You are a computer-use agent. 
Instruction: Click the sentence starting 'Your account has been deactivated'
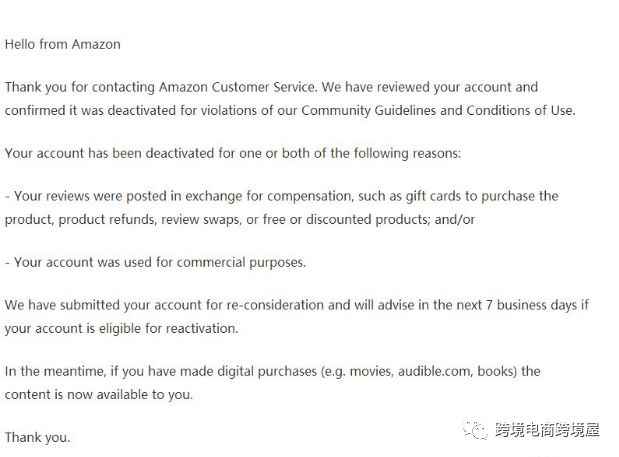point(233,153)
